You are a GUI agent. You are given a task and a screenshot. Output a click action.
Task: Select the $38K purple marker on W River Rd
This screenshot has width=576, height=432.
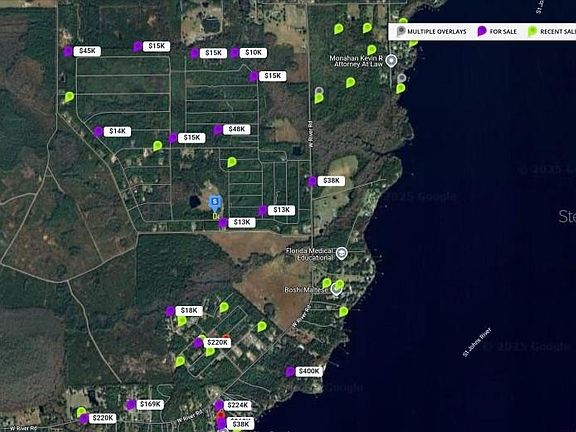point(312,181)
